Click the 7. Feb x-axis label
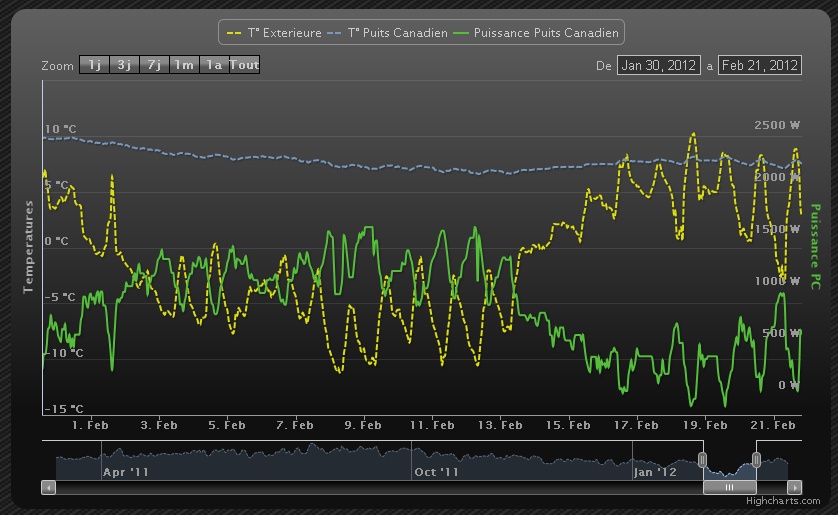Viewport: 838px width, 515px height. tap(294, 425)
